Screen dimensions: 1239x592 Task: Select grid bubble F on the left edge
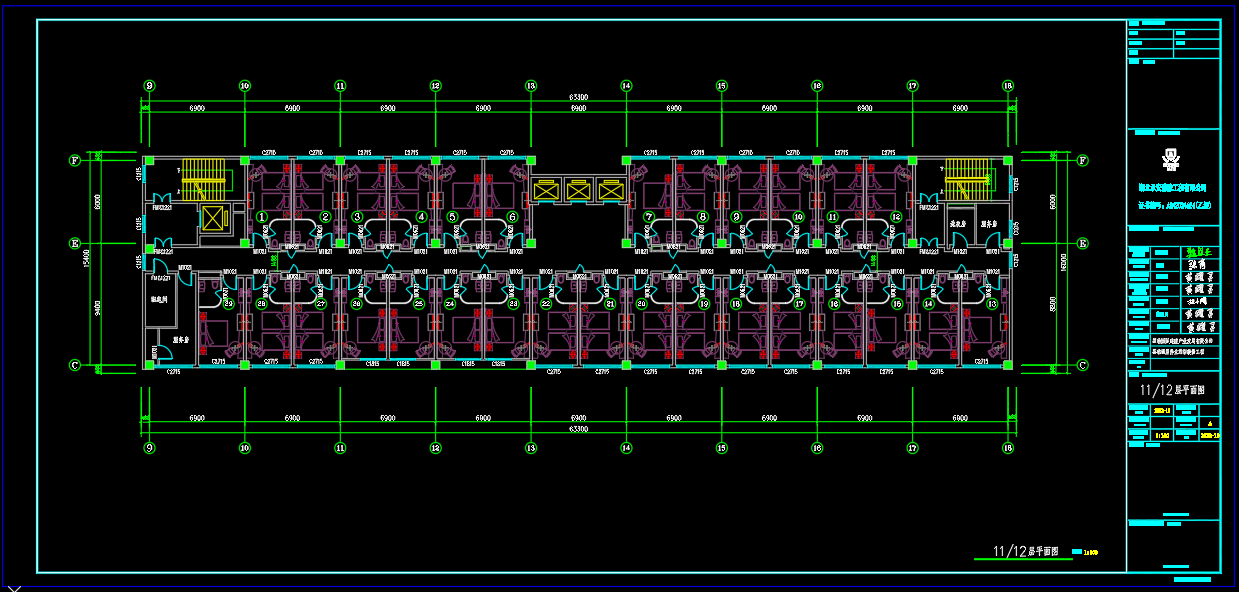coord(75,158)
